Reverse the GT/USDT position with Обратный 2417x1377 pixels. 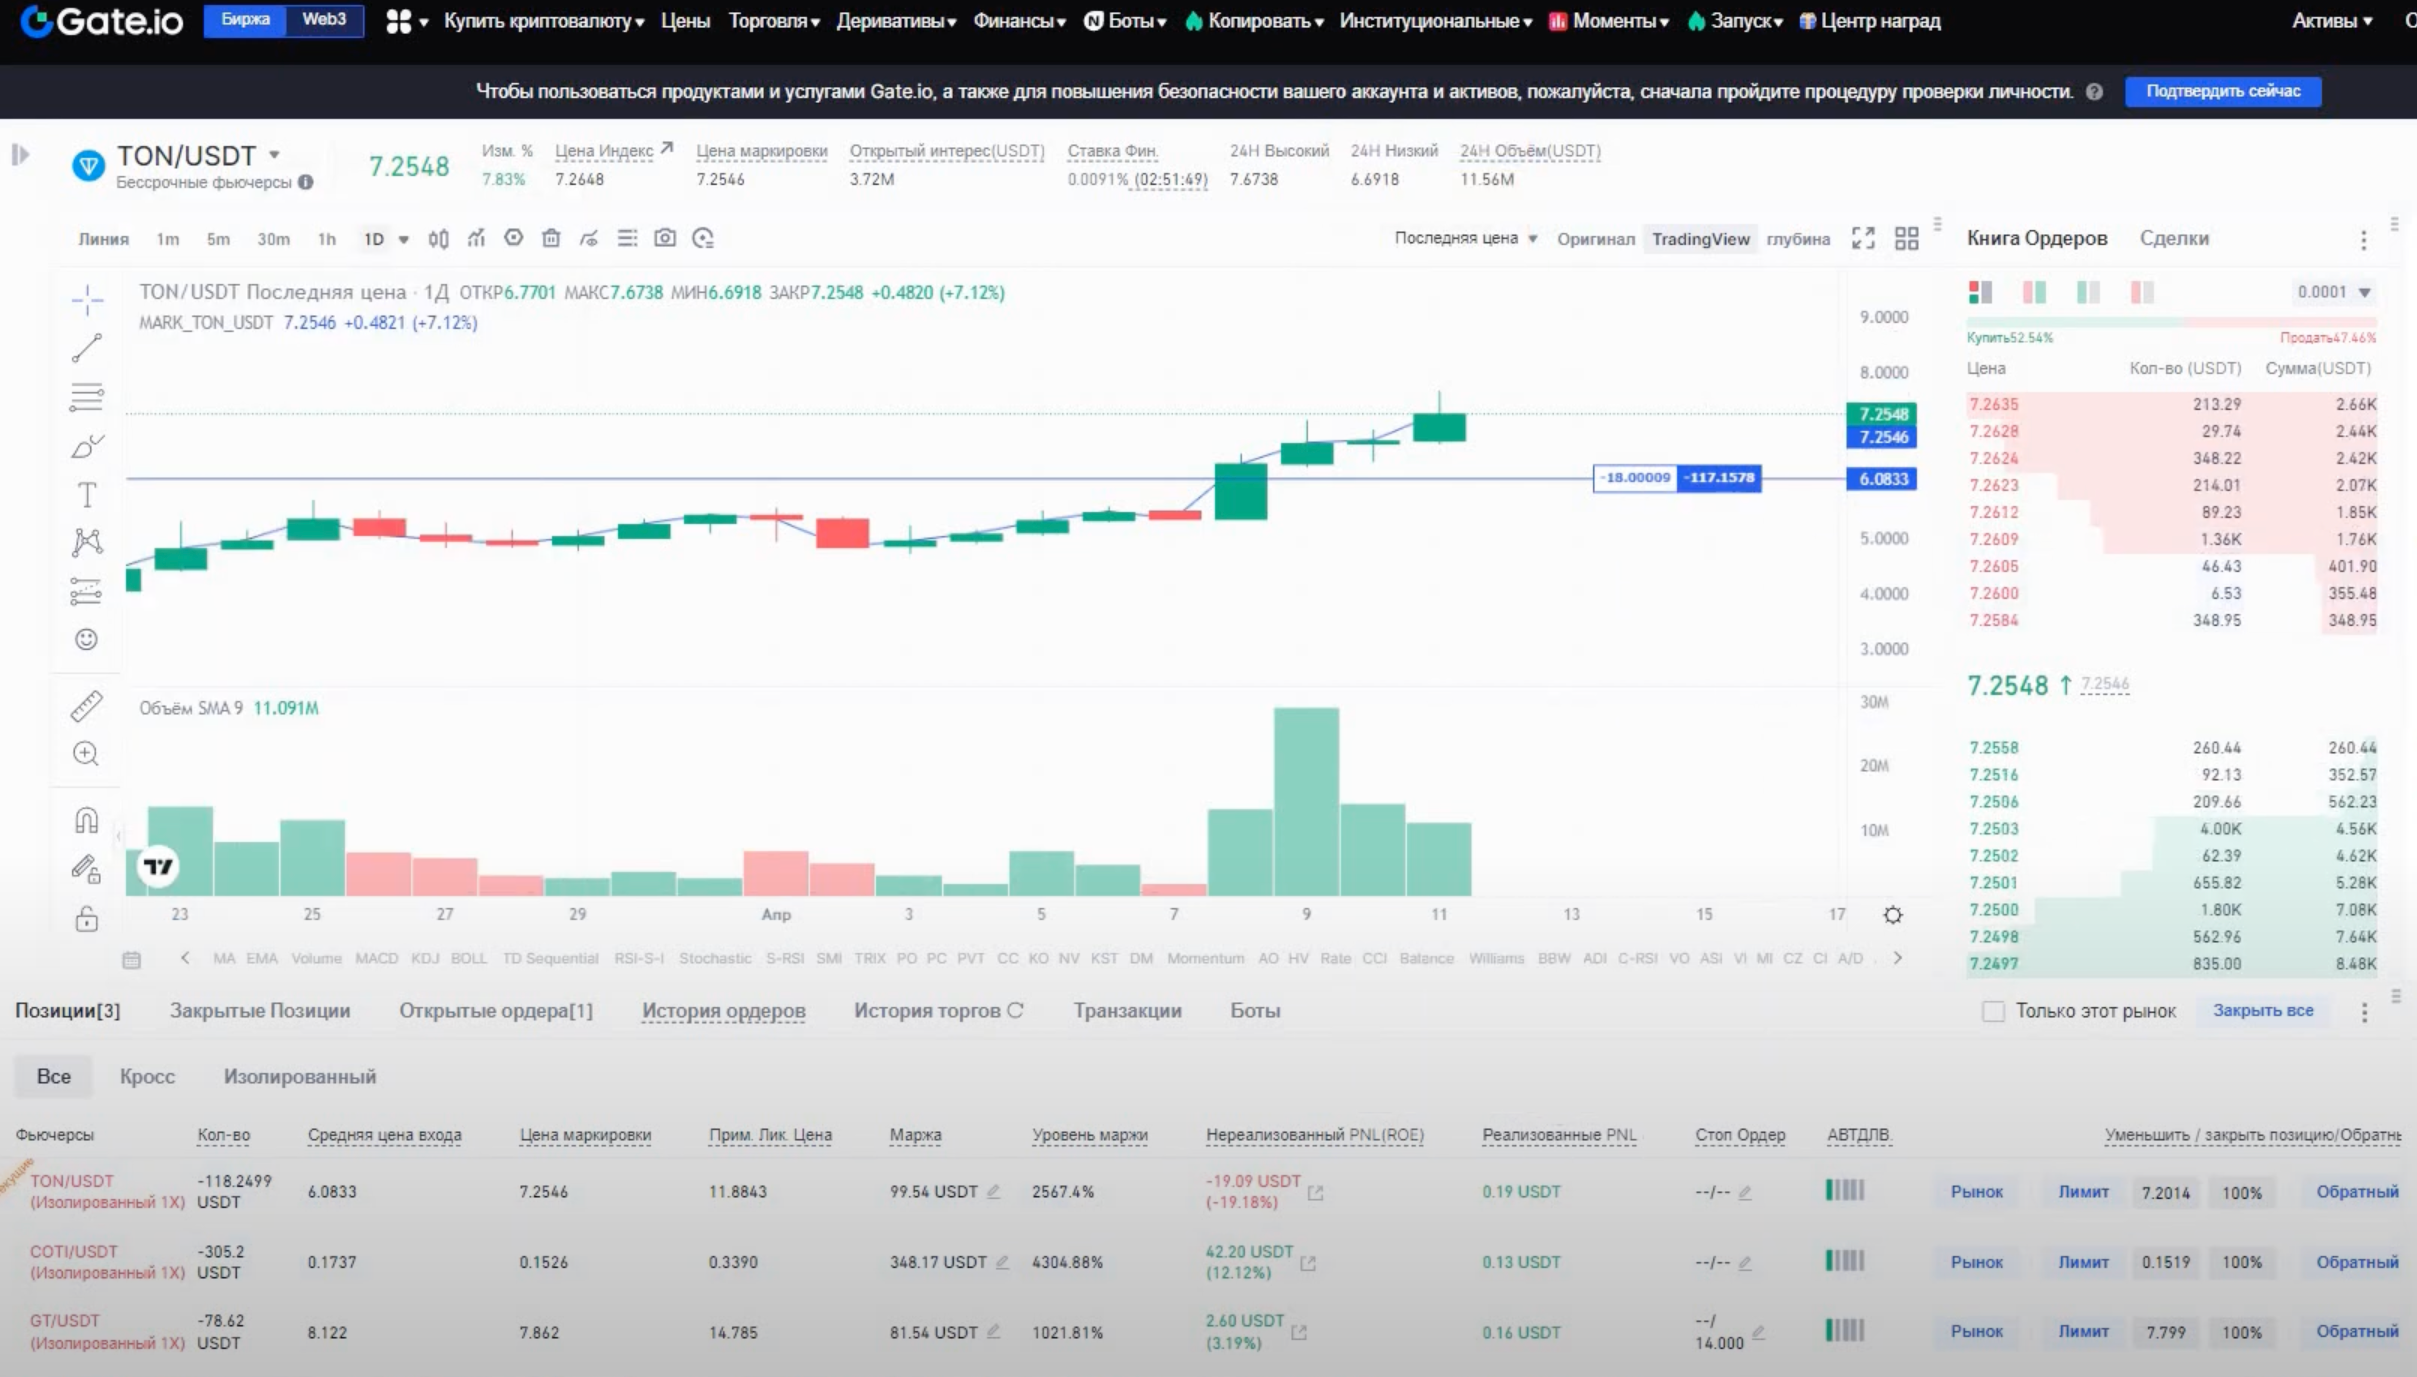click(x=2357, y=1332)
